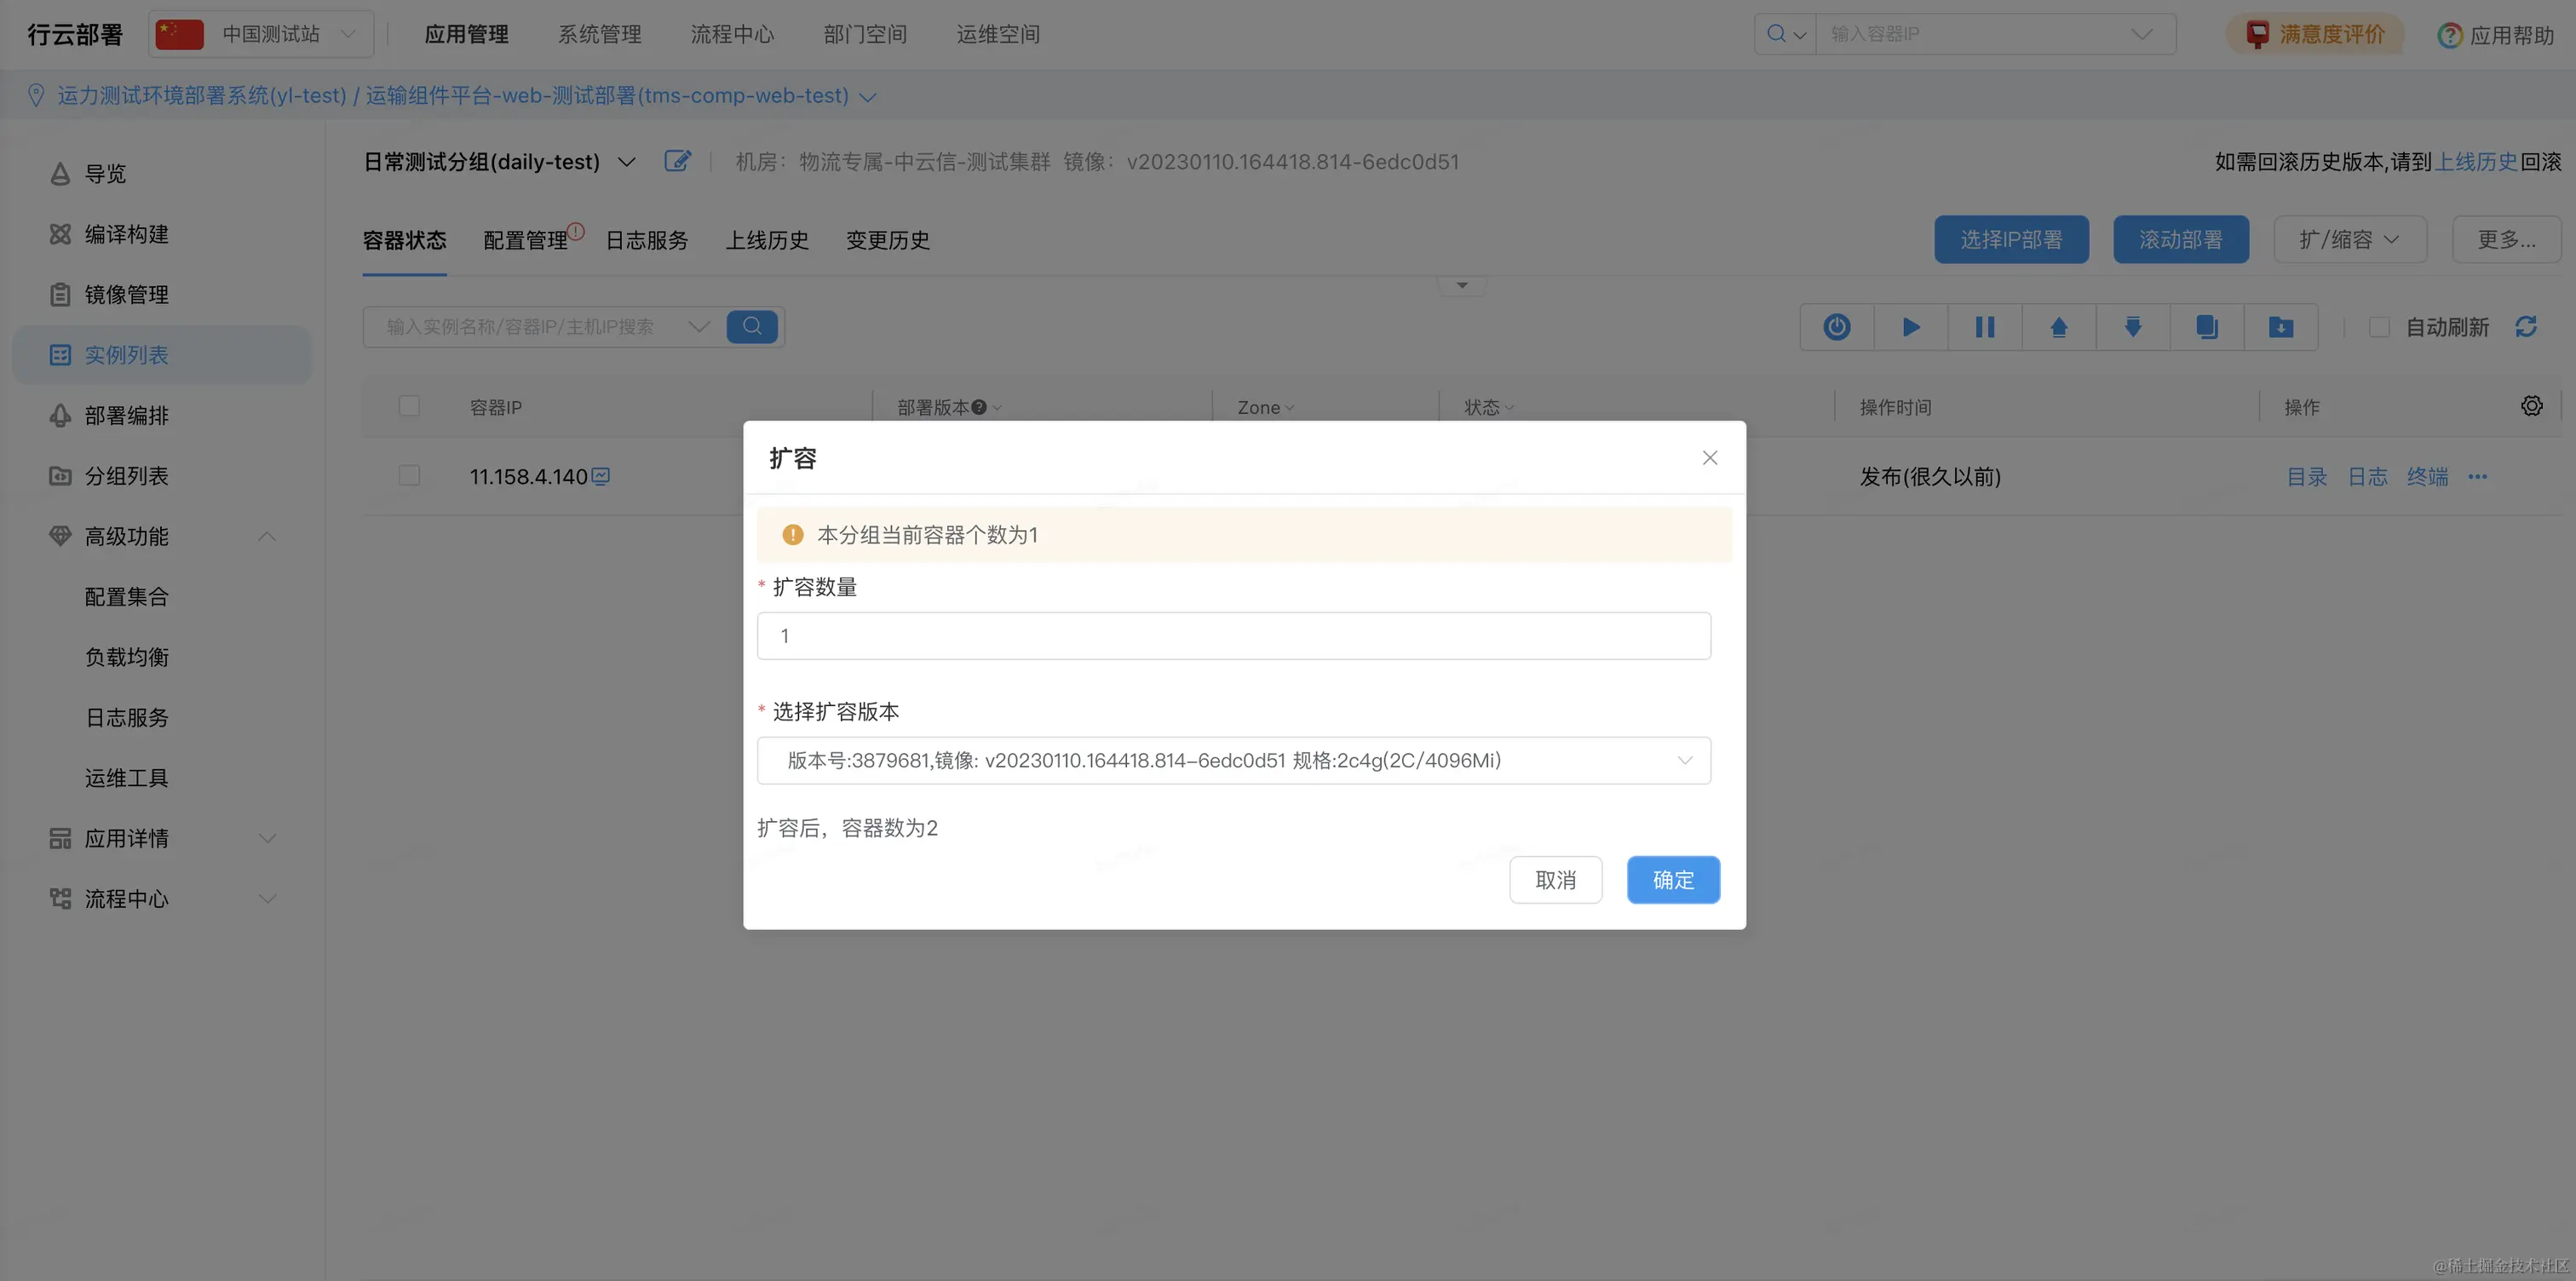Click the 扩容数量 input field

1233,636
